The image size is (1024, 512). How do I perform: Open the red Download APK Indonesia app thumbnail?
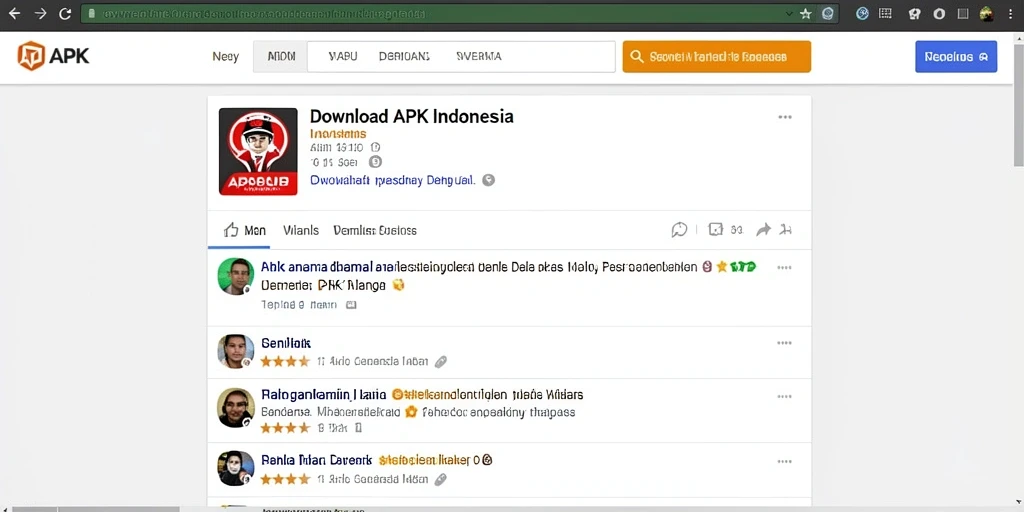click(x=258, y=152)
